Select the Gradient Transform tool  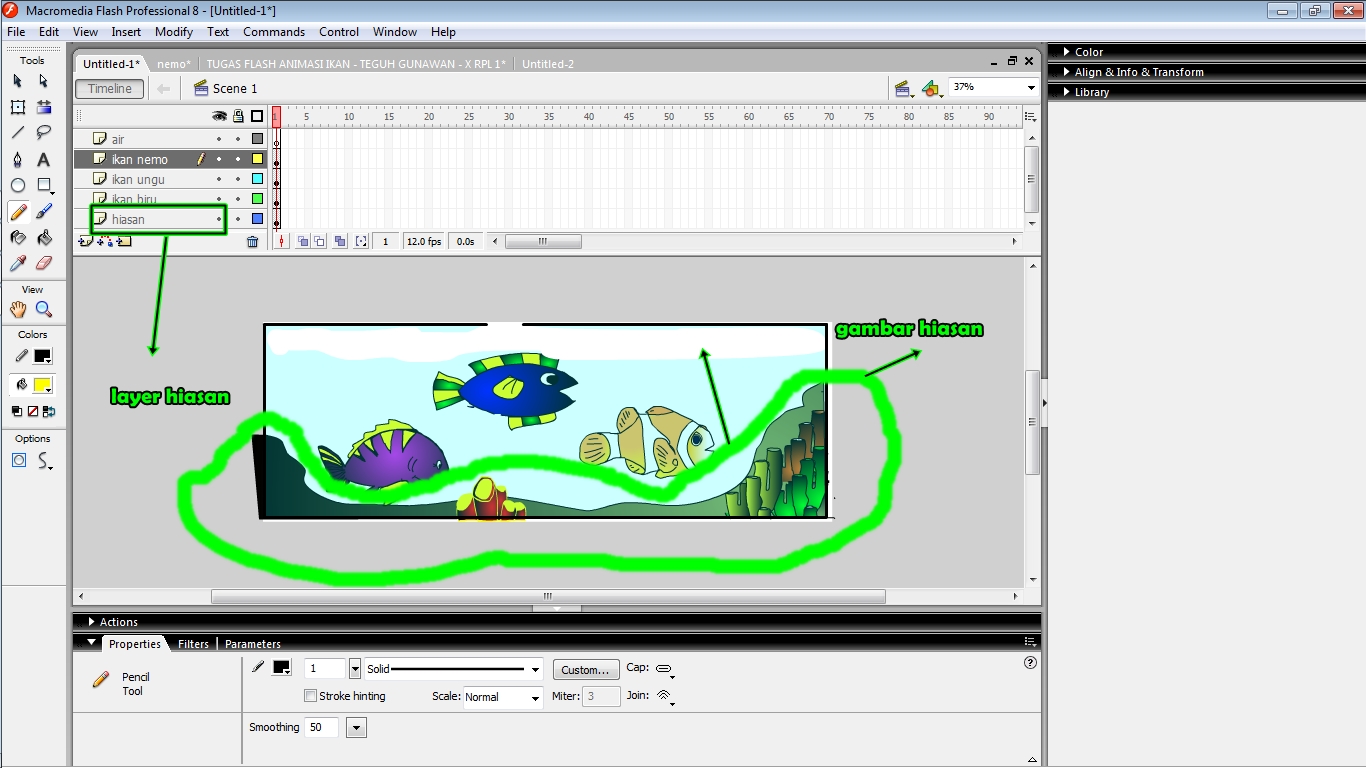(x=44, y=107)
